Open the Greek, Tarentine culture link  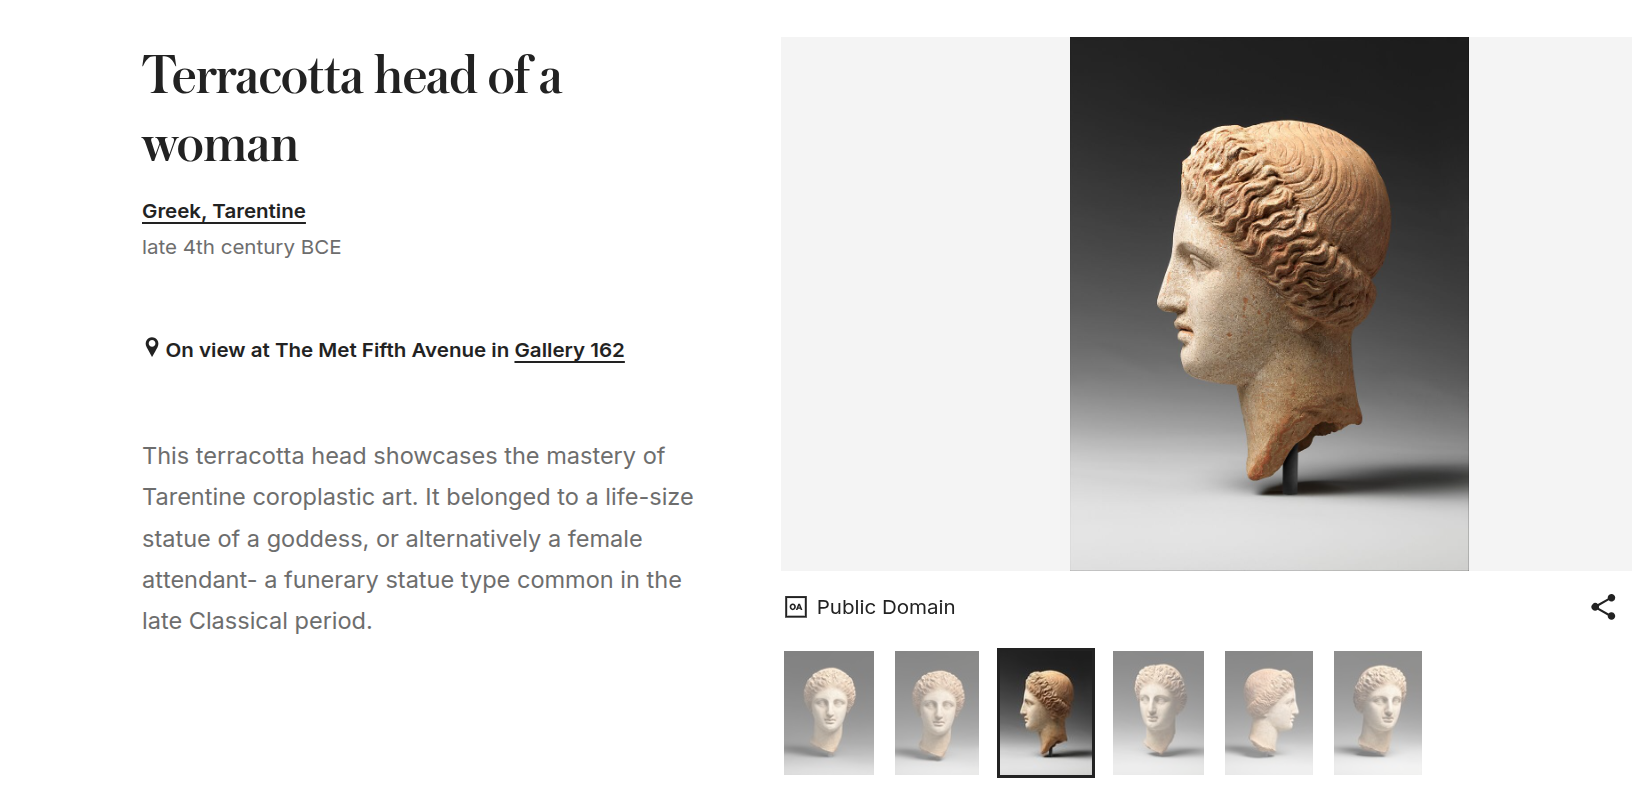(223, 211)
